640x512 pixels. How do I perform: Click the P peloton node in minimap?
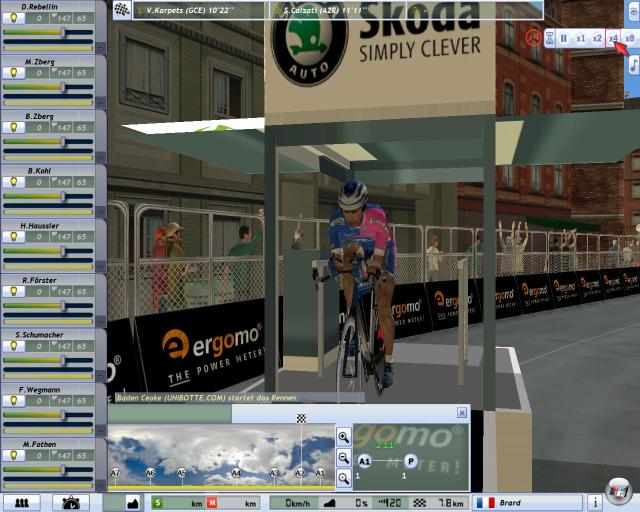pos(411,461)
